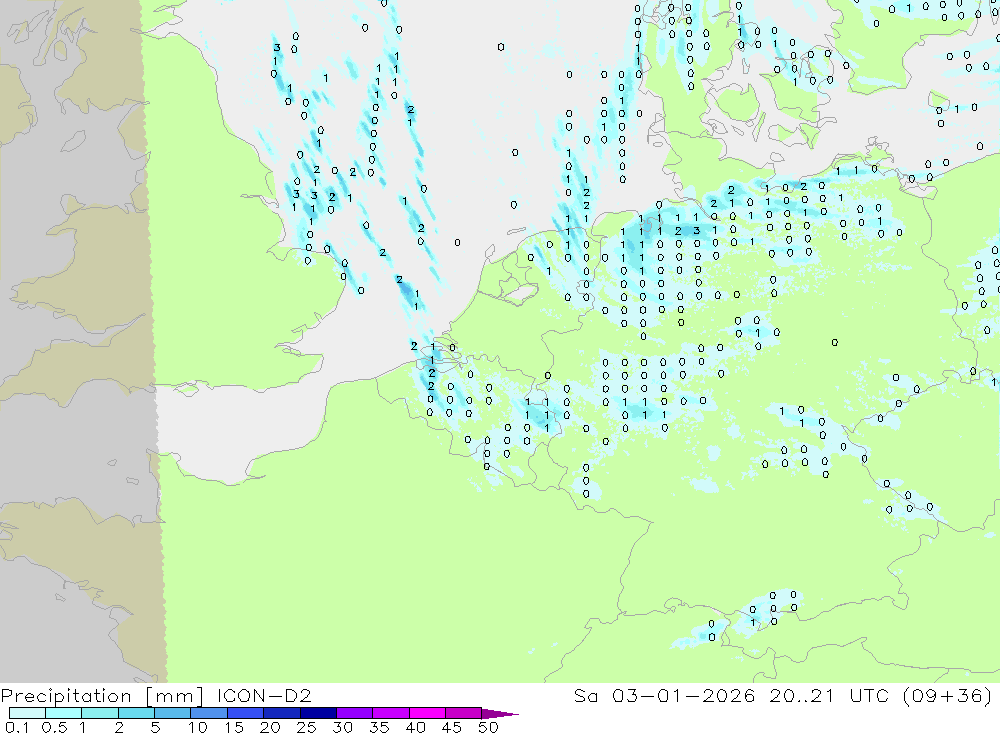This screenshot has height=733, width=1000.
Task: Click the 30–35 mm purple legend swatch
Action: [x=355, y=713]
